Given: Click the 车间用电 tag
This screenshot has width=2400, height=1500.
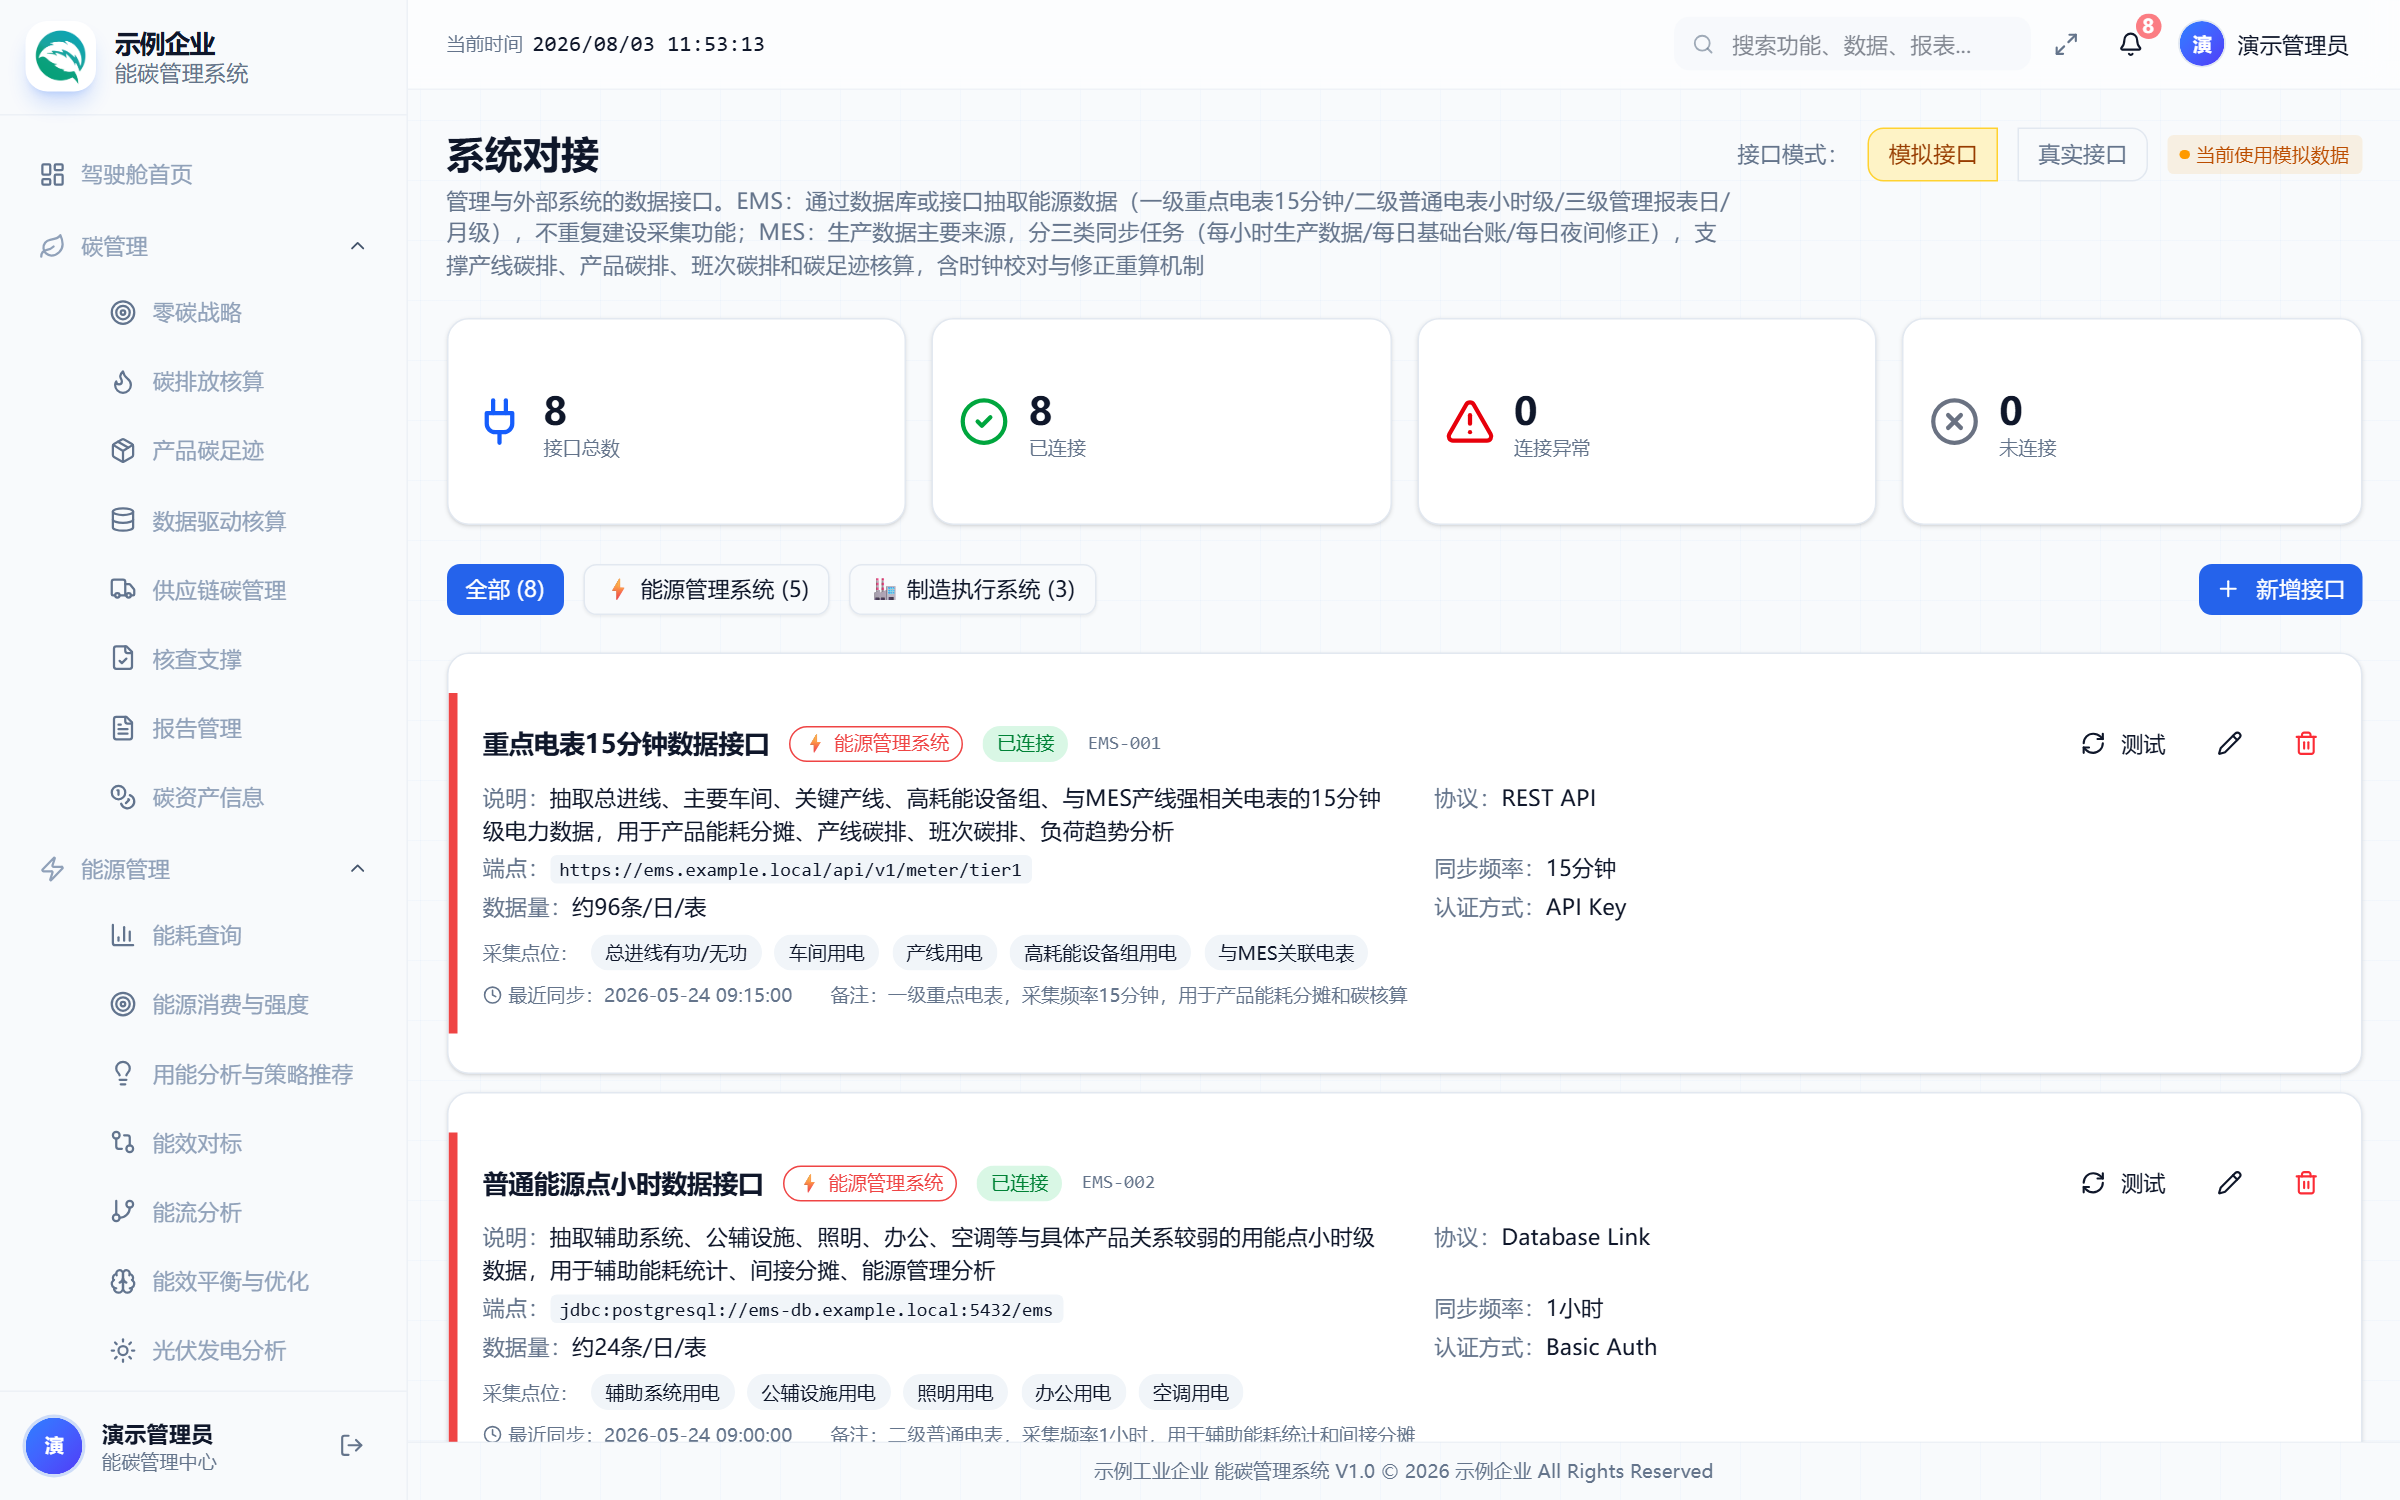Looking at the screenshot, I should pos(826,953).
